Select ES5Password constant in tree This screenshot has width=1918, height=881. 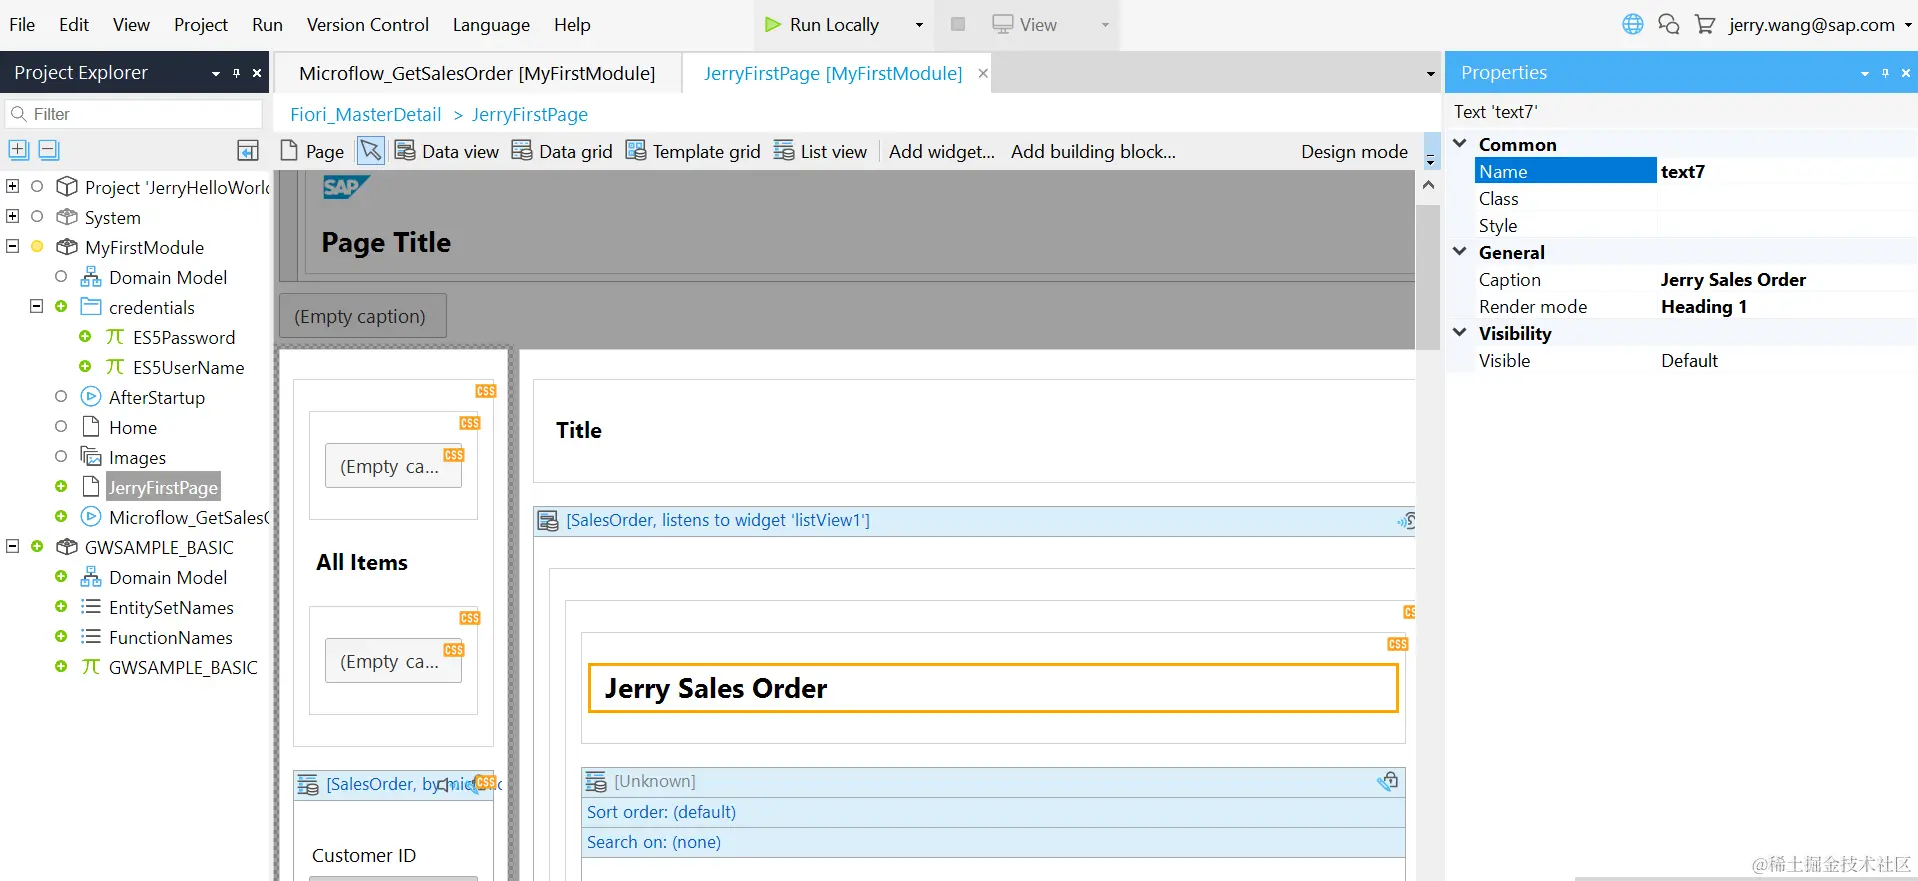[184, 337]
